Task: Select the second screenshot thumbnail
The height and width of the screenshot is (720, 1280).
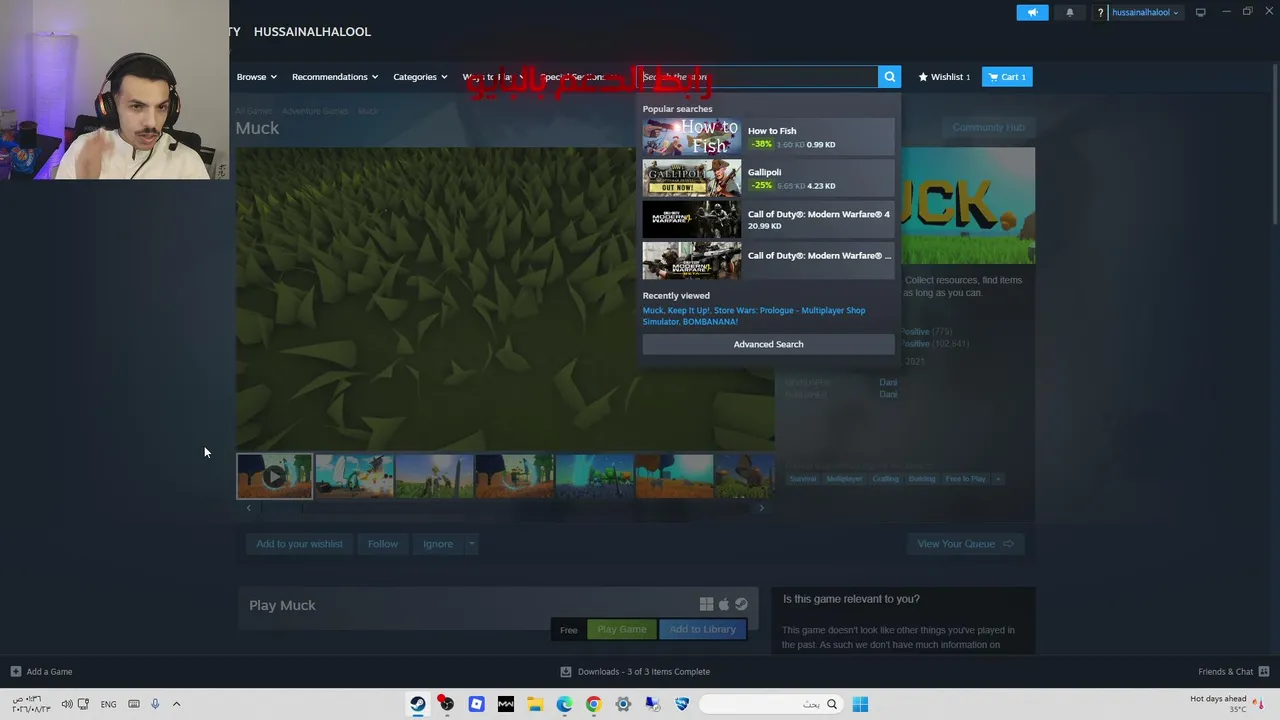Action: [354, 476]
